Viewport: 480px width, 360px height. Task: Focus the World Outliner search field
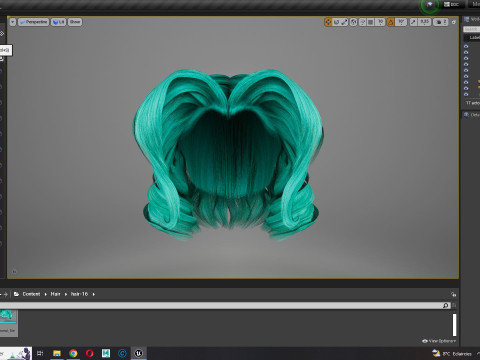(x=471, y=29)
